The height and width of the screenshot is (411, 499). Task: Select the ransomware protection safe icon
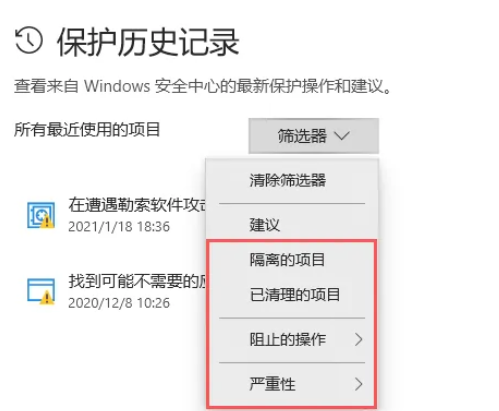pyautogui.click(x=41, y=215)
